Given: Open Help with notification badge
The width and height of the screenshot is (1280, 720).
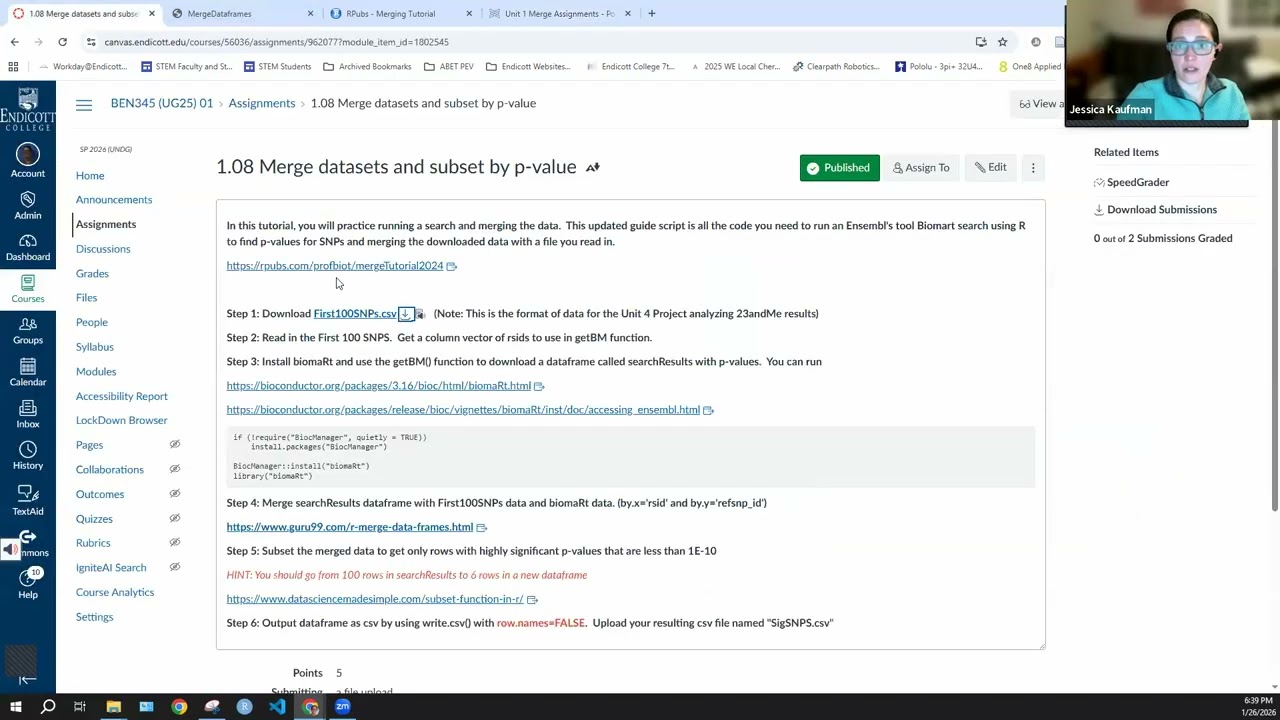Looking at the screenshot, I should click(x=28, y=583).
